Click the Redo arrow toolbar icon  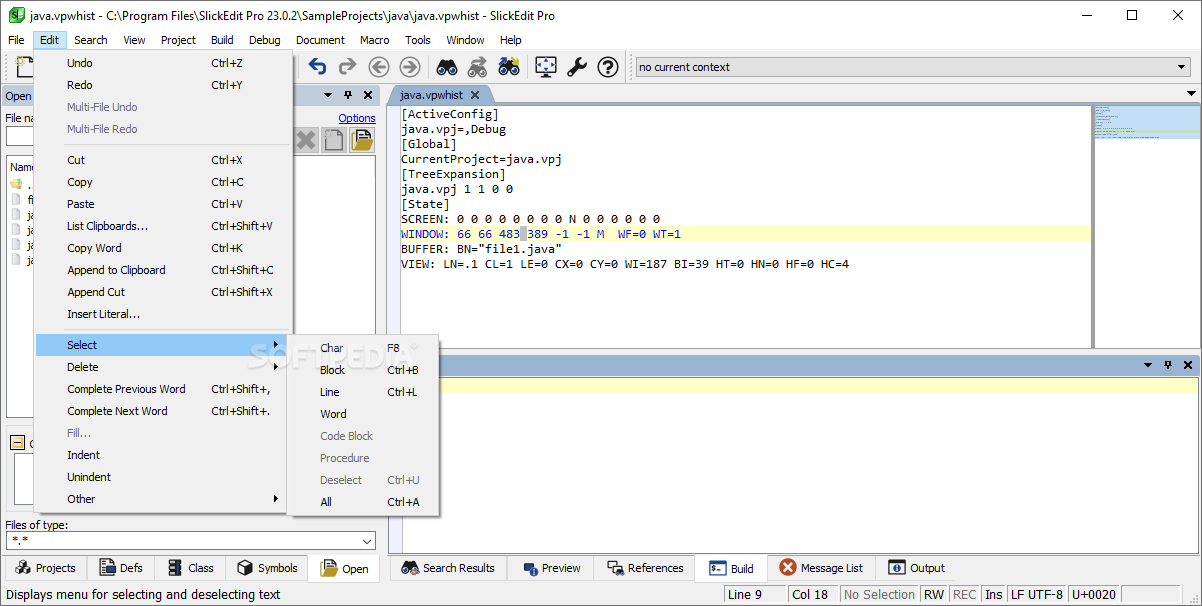[347, 67]
